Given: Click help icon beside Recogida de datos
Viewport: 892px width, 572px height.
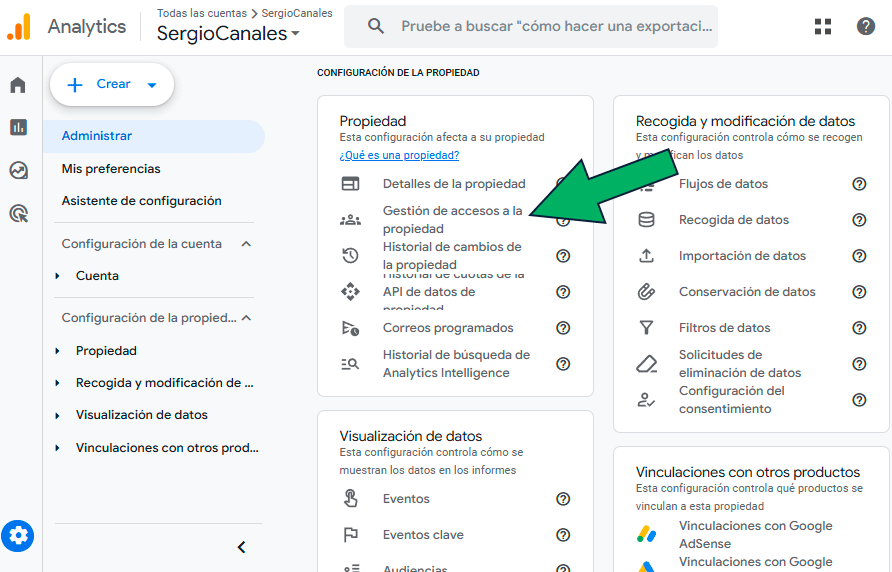Looking at the screenshot, I should tap(859, 220).
